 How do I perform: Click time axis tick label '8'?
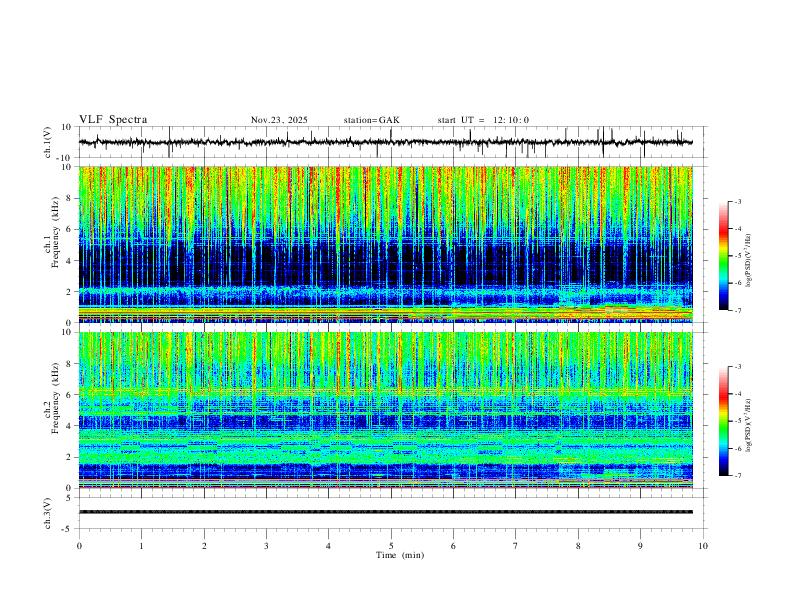578,546
